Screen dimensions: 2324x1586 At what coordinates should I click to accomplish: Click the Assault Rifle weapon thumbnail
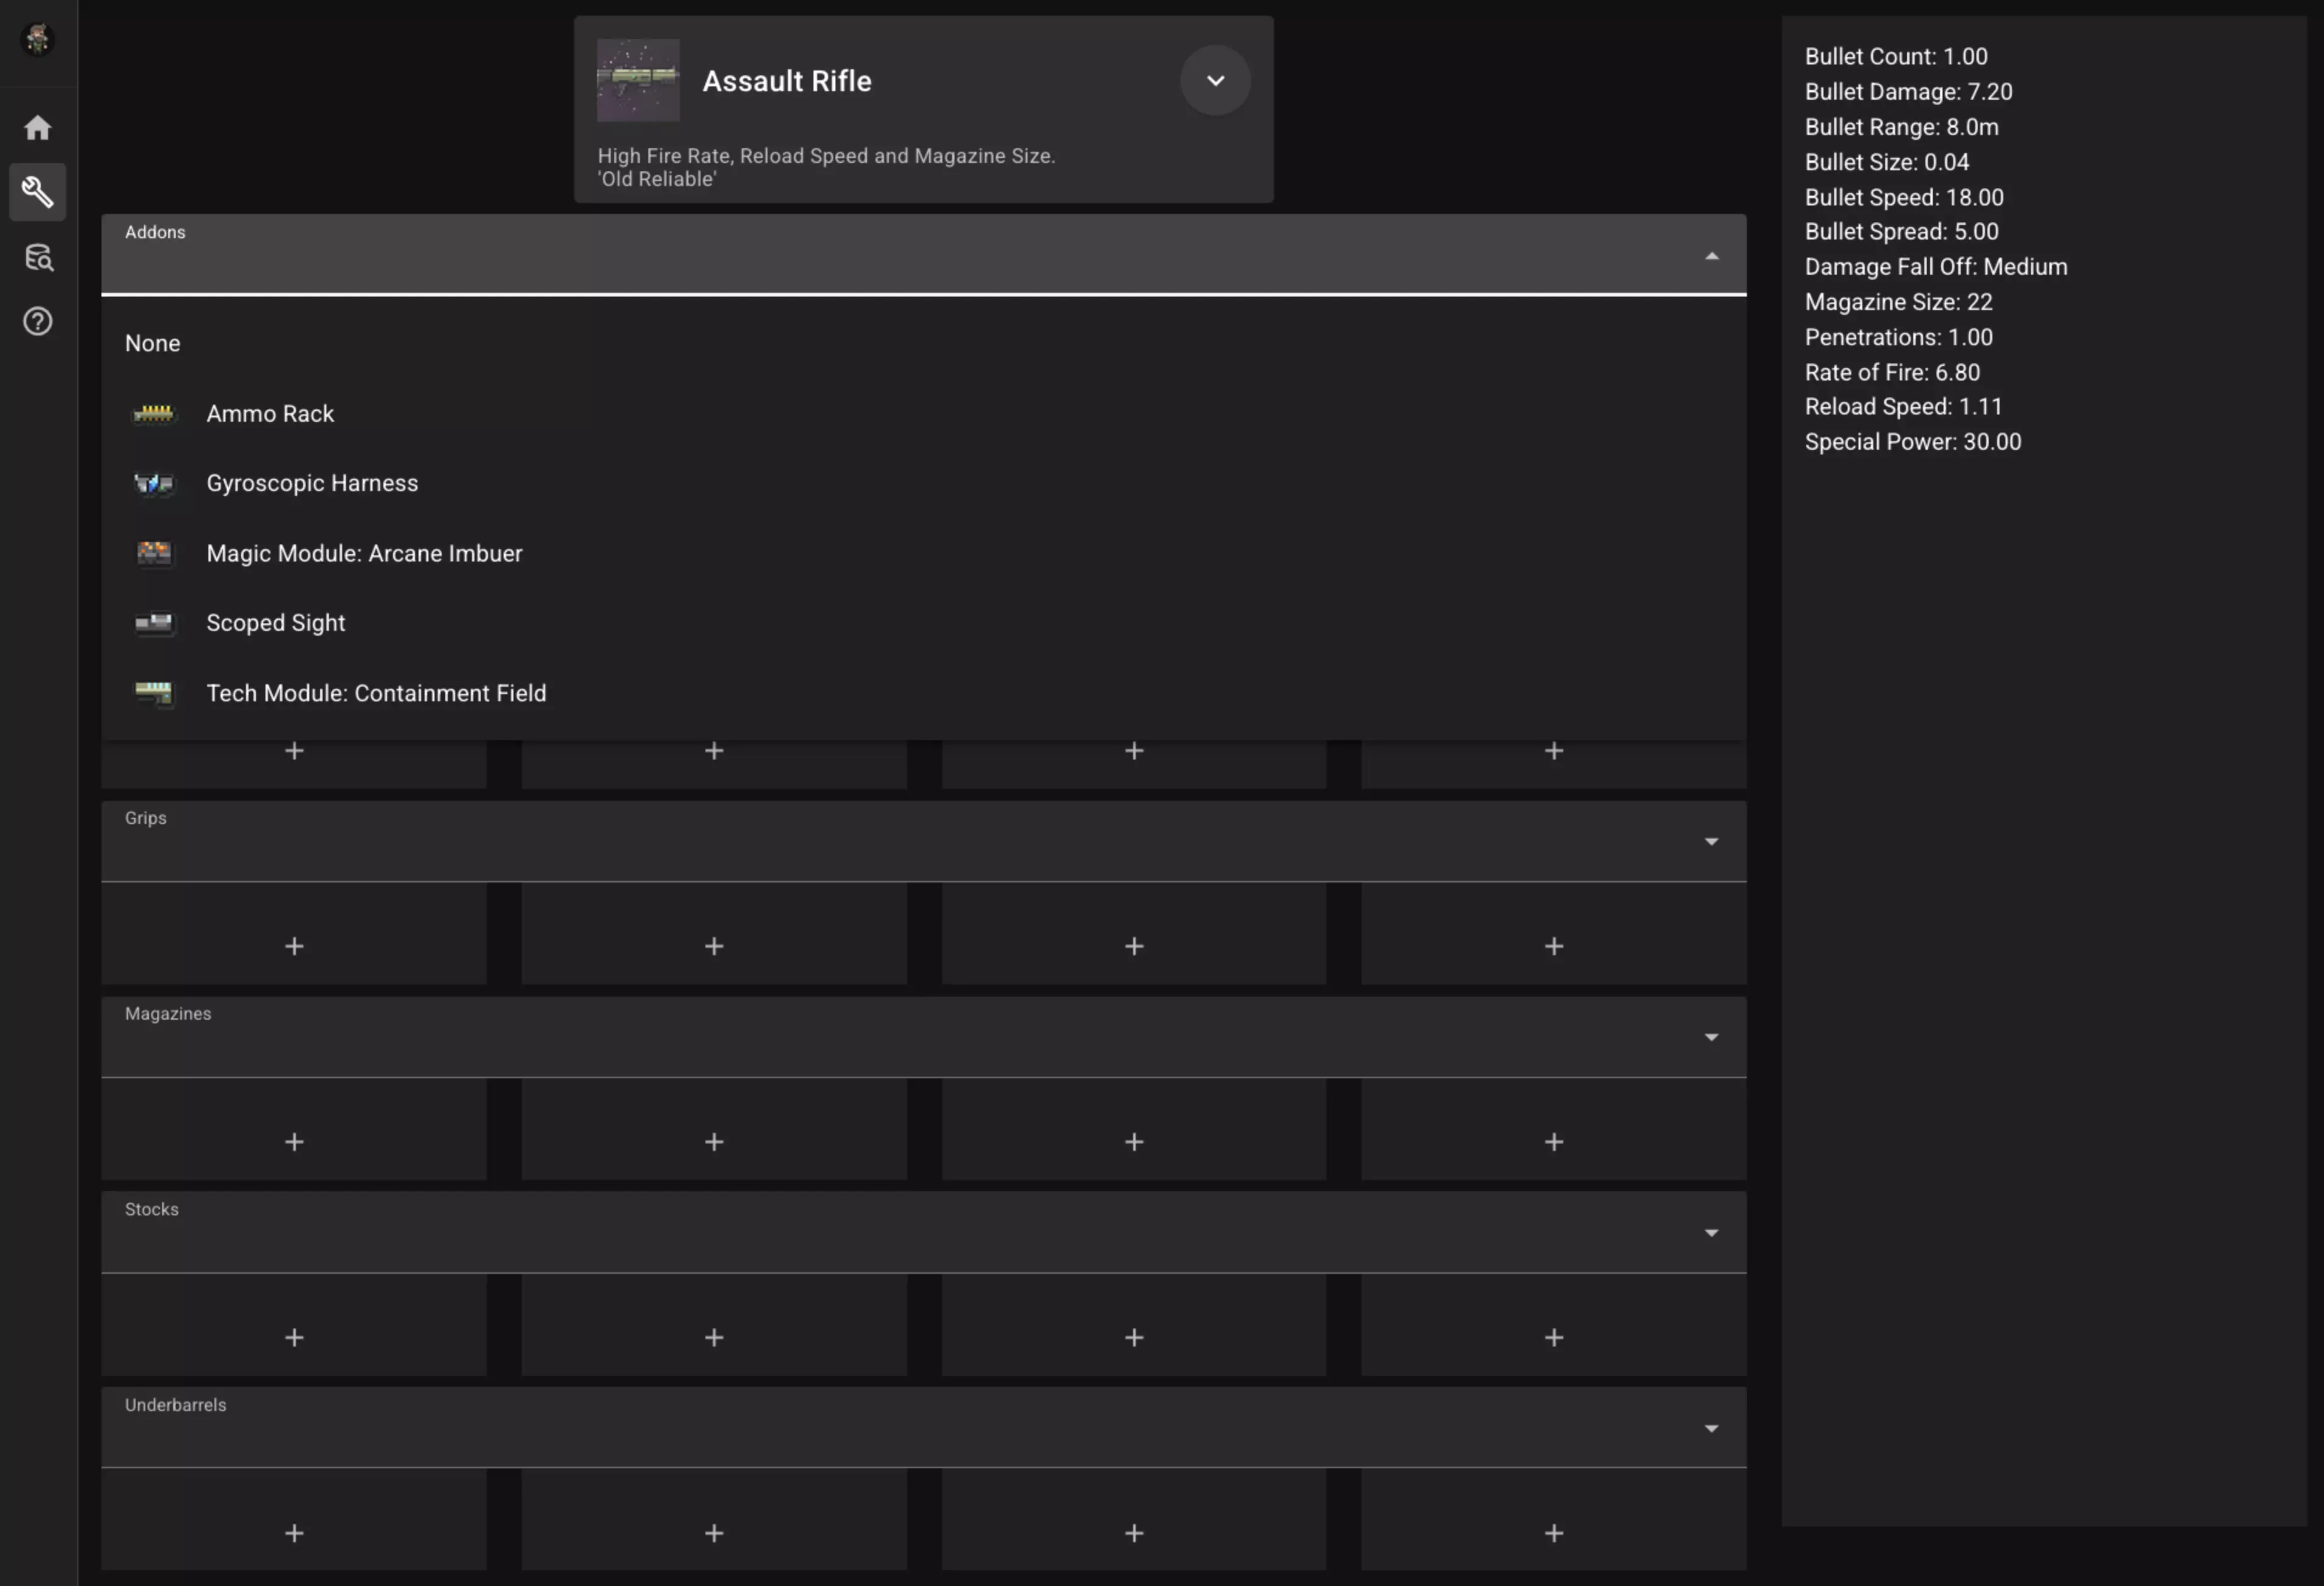pyautogui.click(x=638, y=81)
